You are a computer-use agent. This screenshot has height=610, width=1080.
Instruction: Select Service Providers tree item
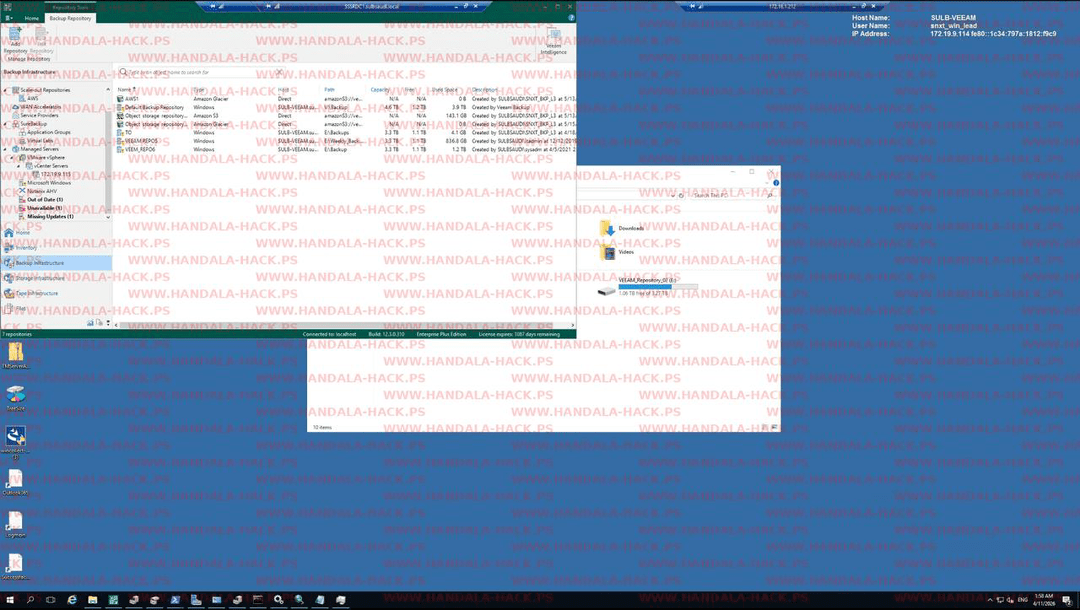click(x=34, y=115)
